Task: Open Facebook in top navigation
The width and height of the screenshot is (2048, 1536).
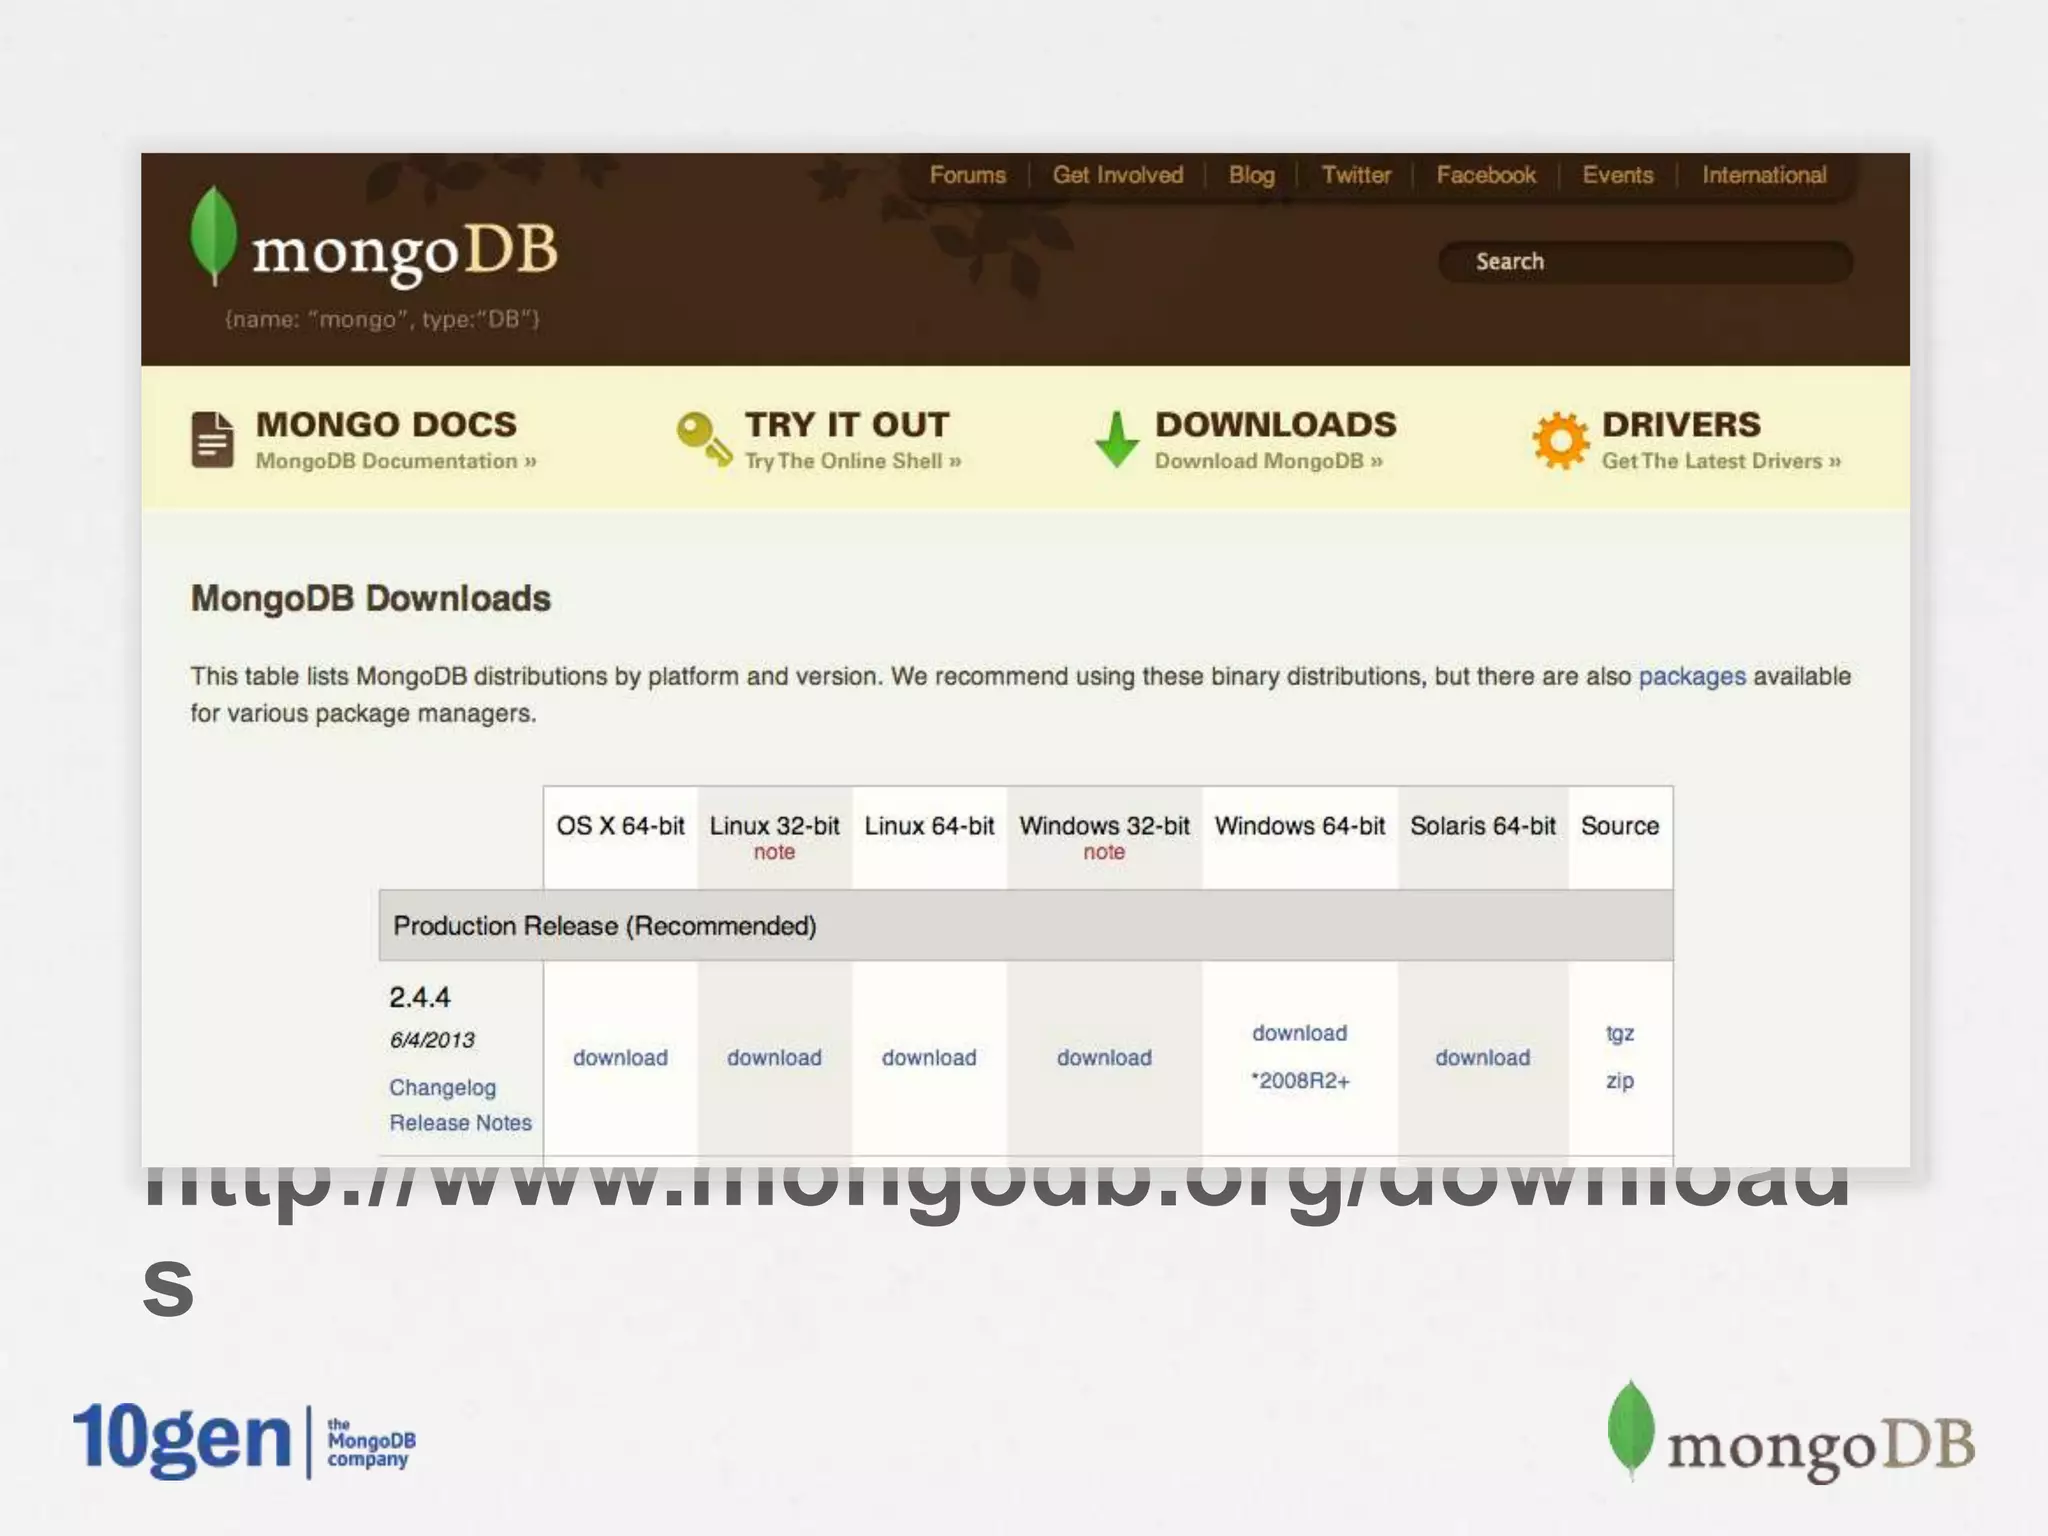Action: tap(1486, 175)
